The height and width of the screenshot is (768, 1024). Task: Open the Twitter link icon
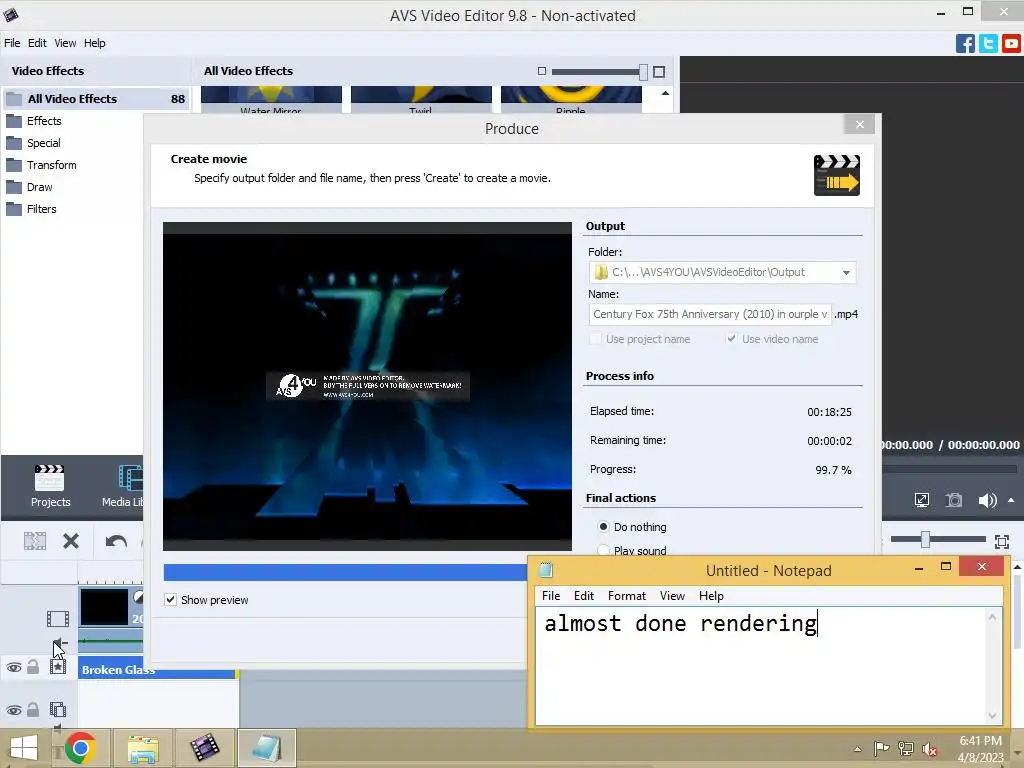pyautogui.click(x=988, y=44)
